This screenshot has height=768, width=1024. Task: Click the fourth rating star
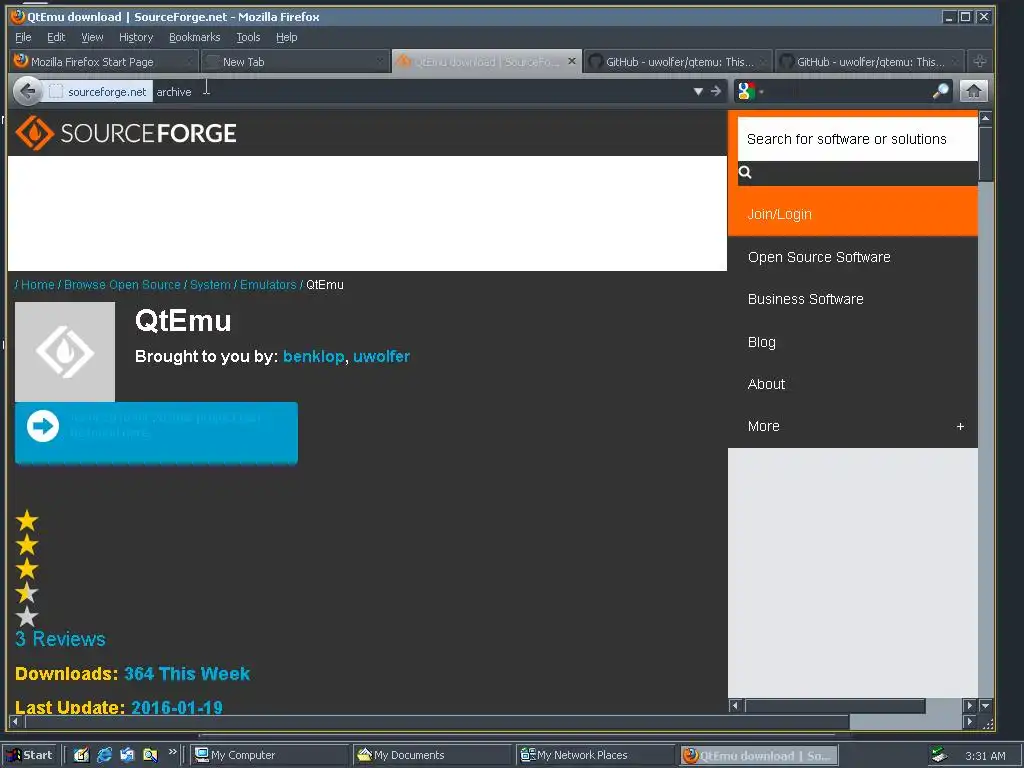point(27,593)
